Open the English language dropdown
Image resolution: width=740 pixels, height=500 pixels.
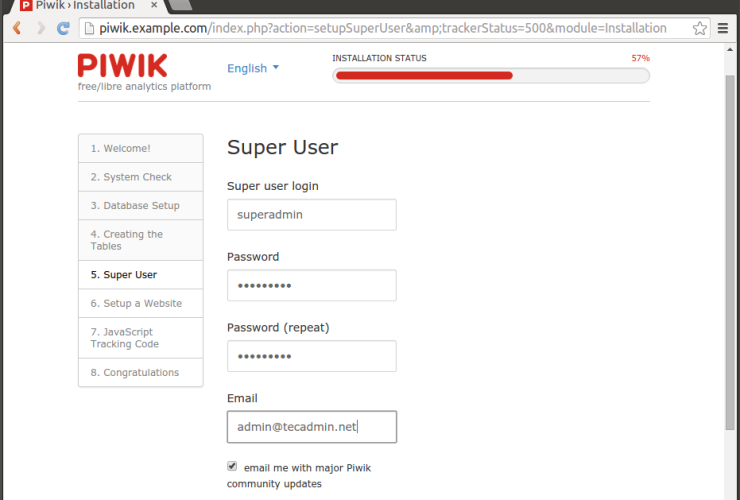[x=253, y=68]
